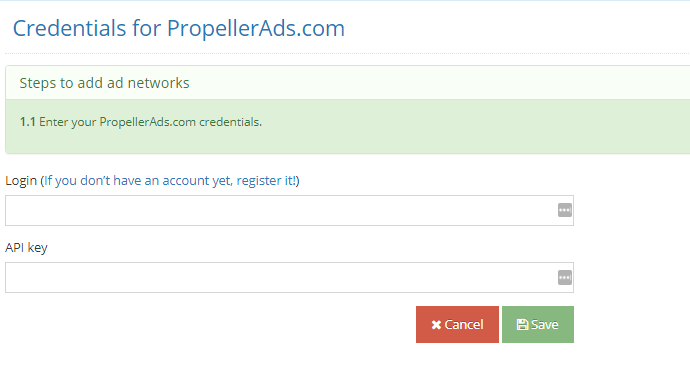Open password manager icon in Login field

coord(565,210)
